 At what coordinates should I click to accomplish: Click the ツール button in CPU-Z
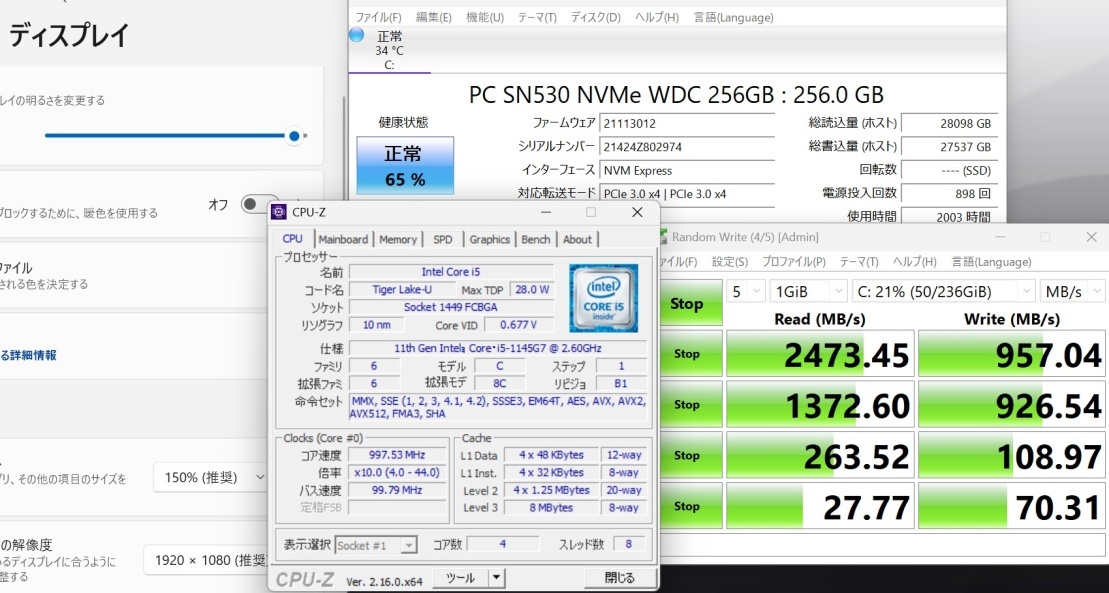tap(460, 577)
